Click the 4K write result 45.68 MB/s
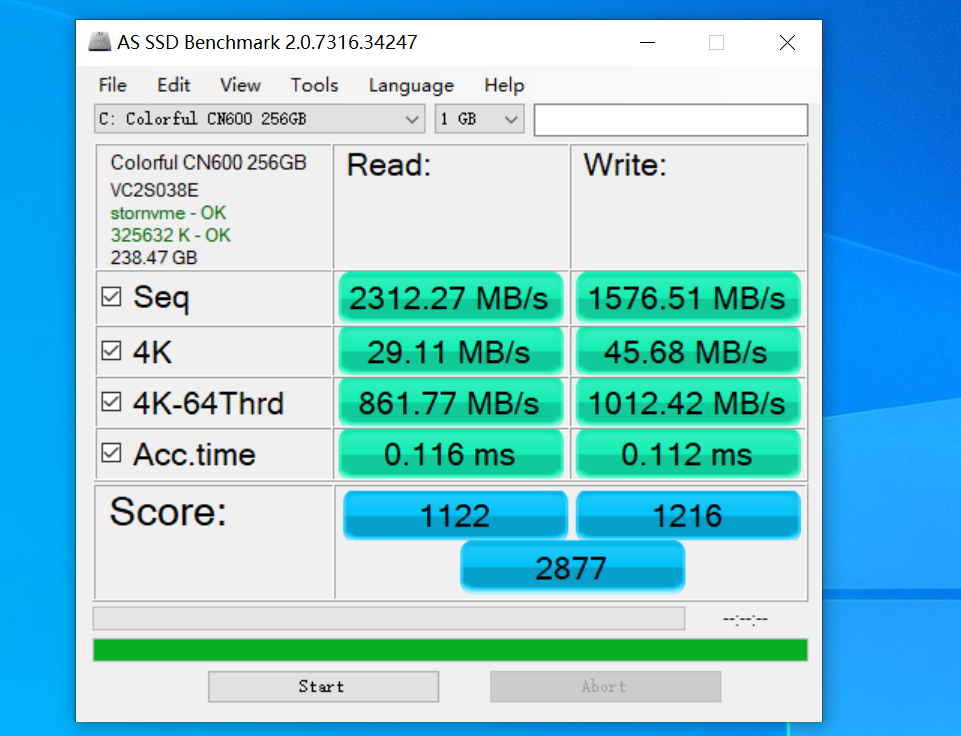The height and width of the screenshot is (736, 961). coord(688,352)
